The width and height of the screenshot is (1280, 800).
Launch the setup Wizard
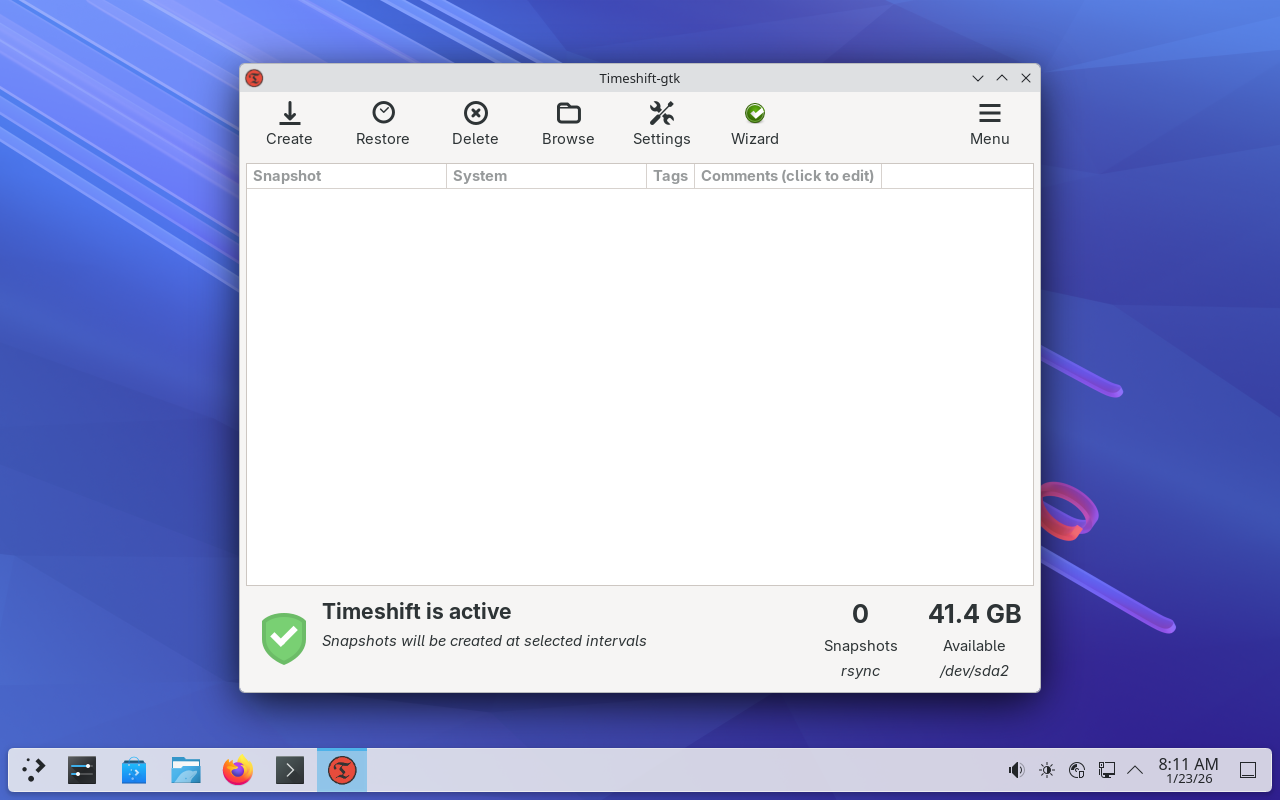click(x=754, y=124)
